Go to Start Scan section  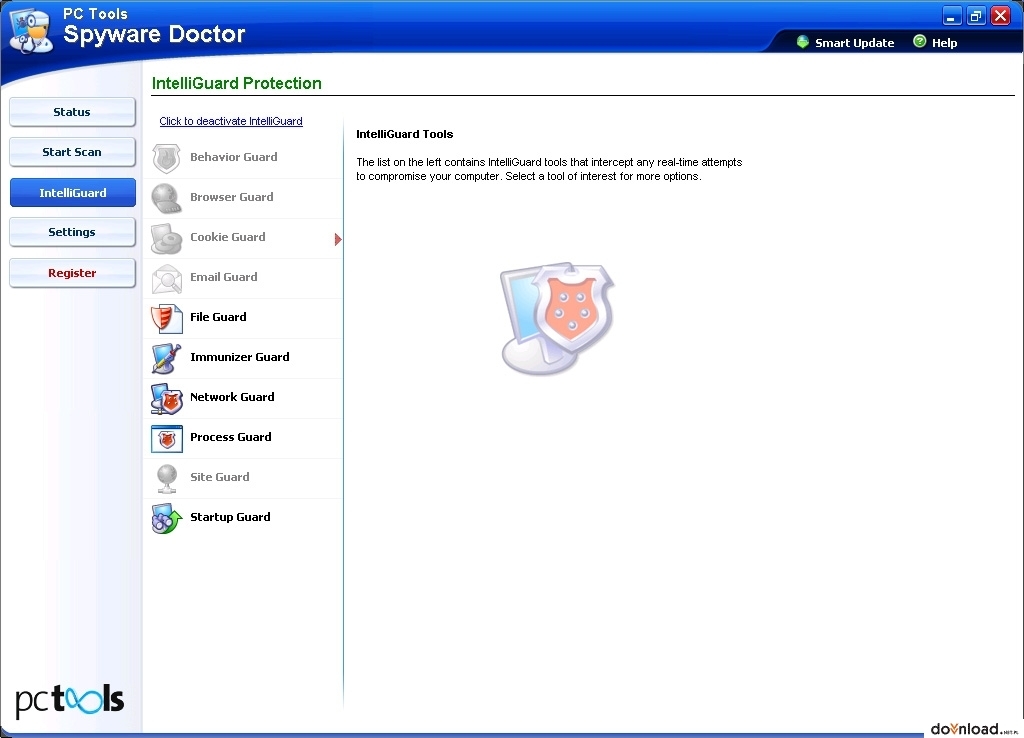(x=72, y=152)
